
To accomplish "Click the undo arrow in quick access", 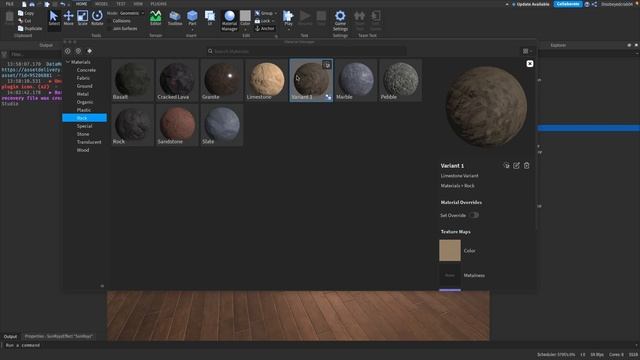I will pos(62,4).
